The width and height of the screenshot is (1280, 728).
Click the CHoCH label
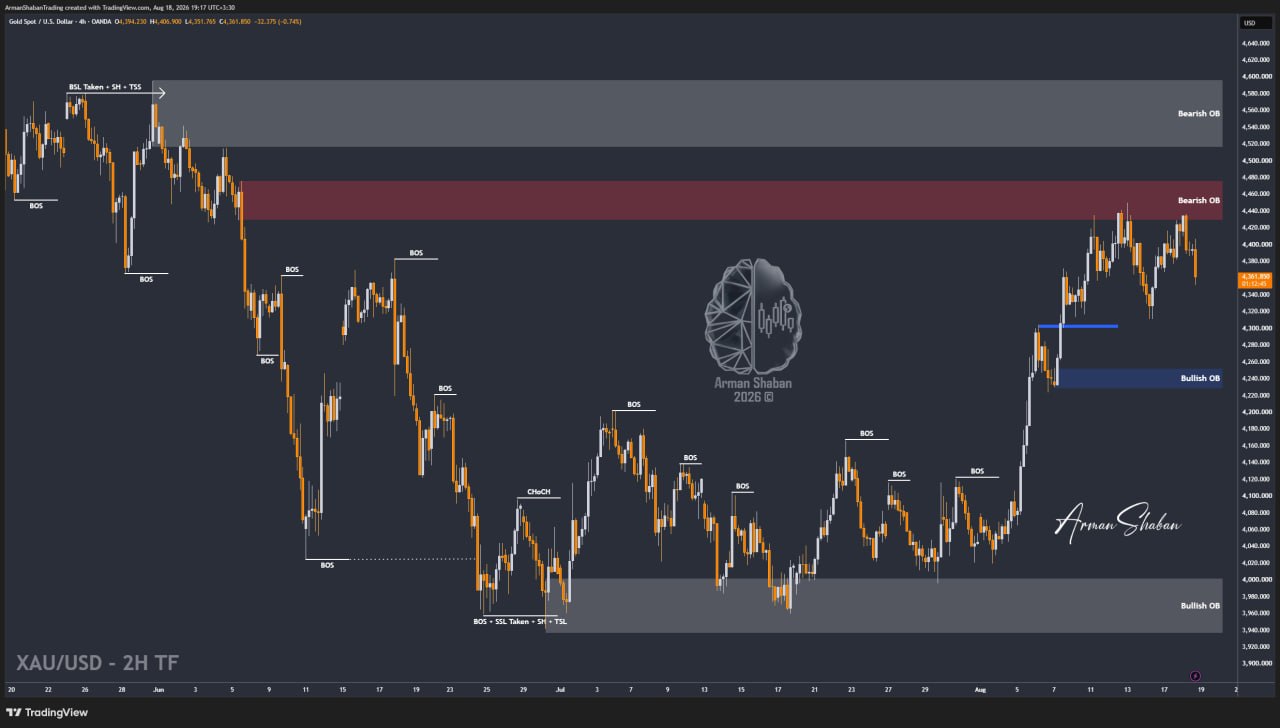tap(538, 492)
